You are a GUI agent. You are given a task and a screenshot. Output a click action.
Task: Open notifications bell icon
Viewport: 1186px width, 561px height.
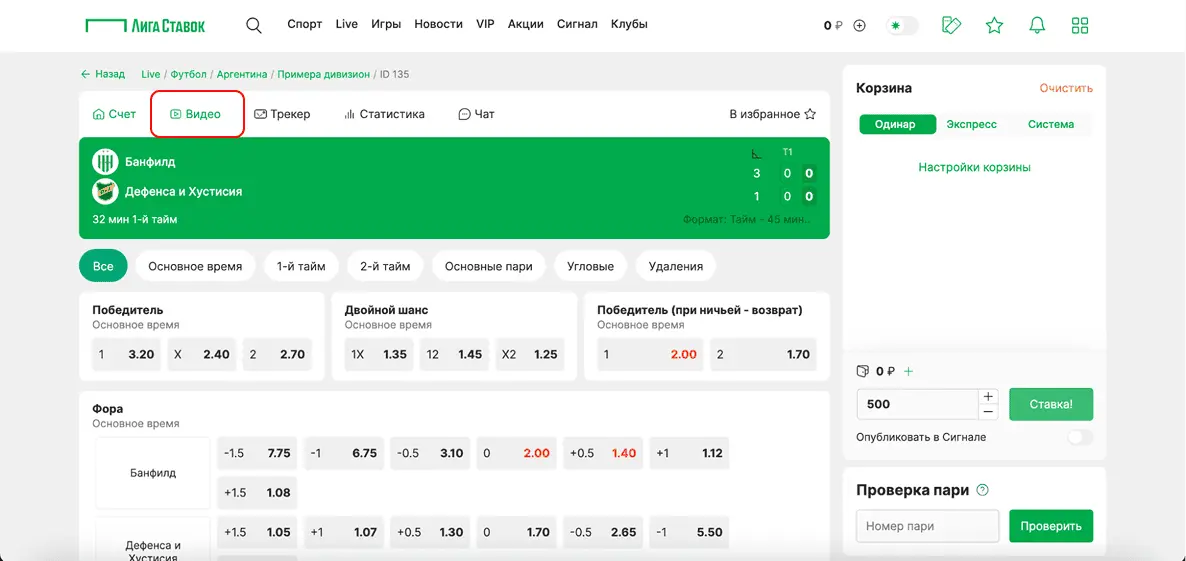point(1037,25)
